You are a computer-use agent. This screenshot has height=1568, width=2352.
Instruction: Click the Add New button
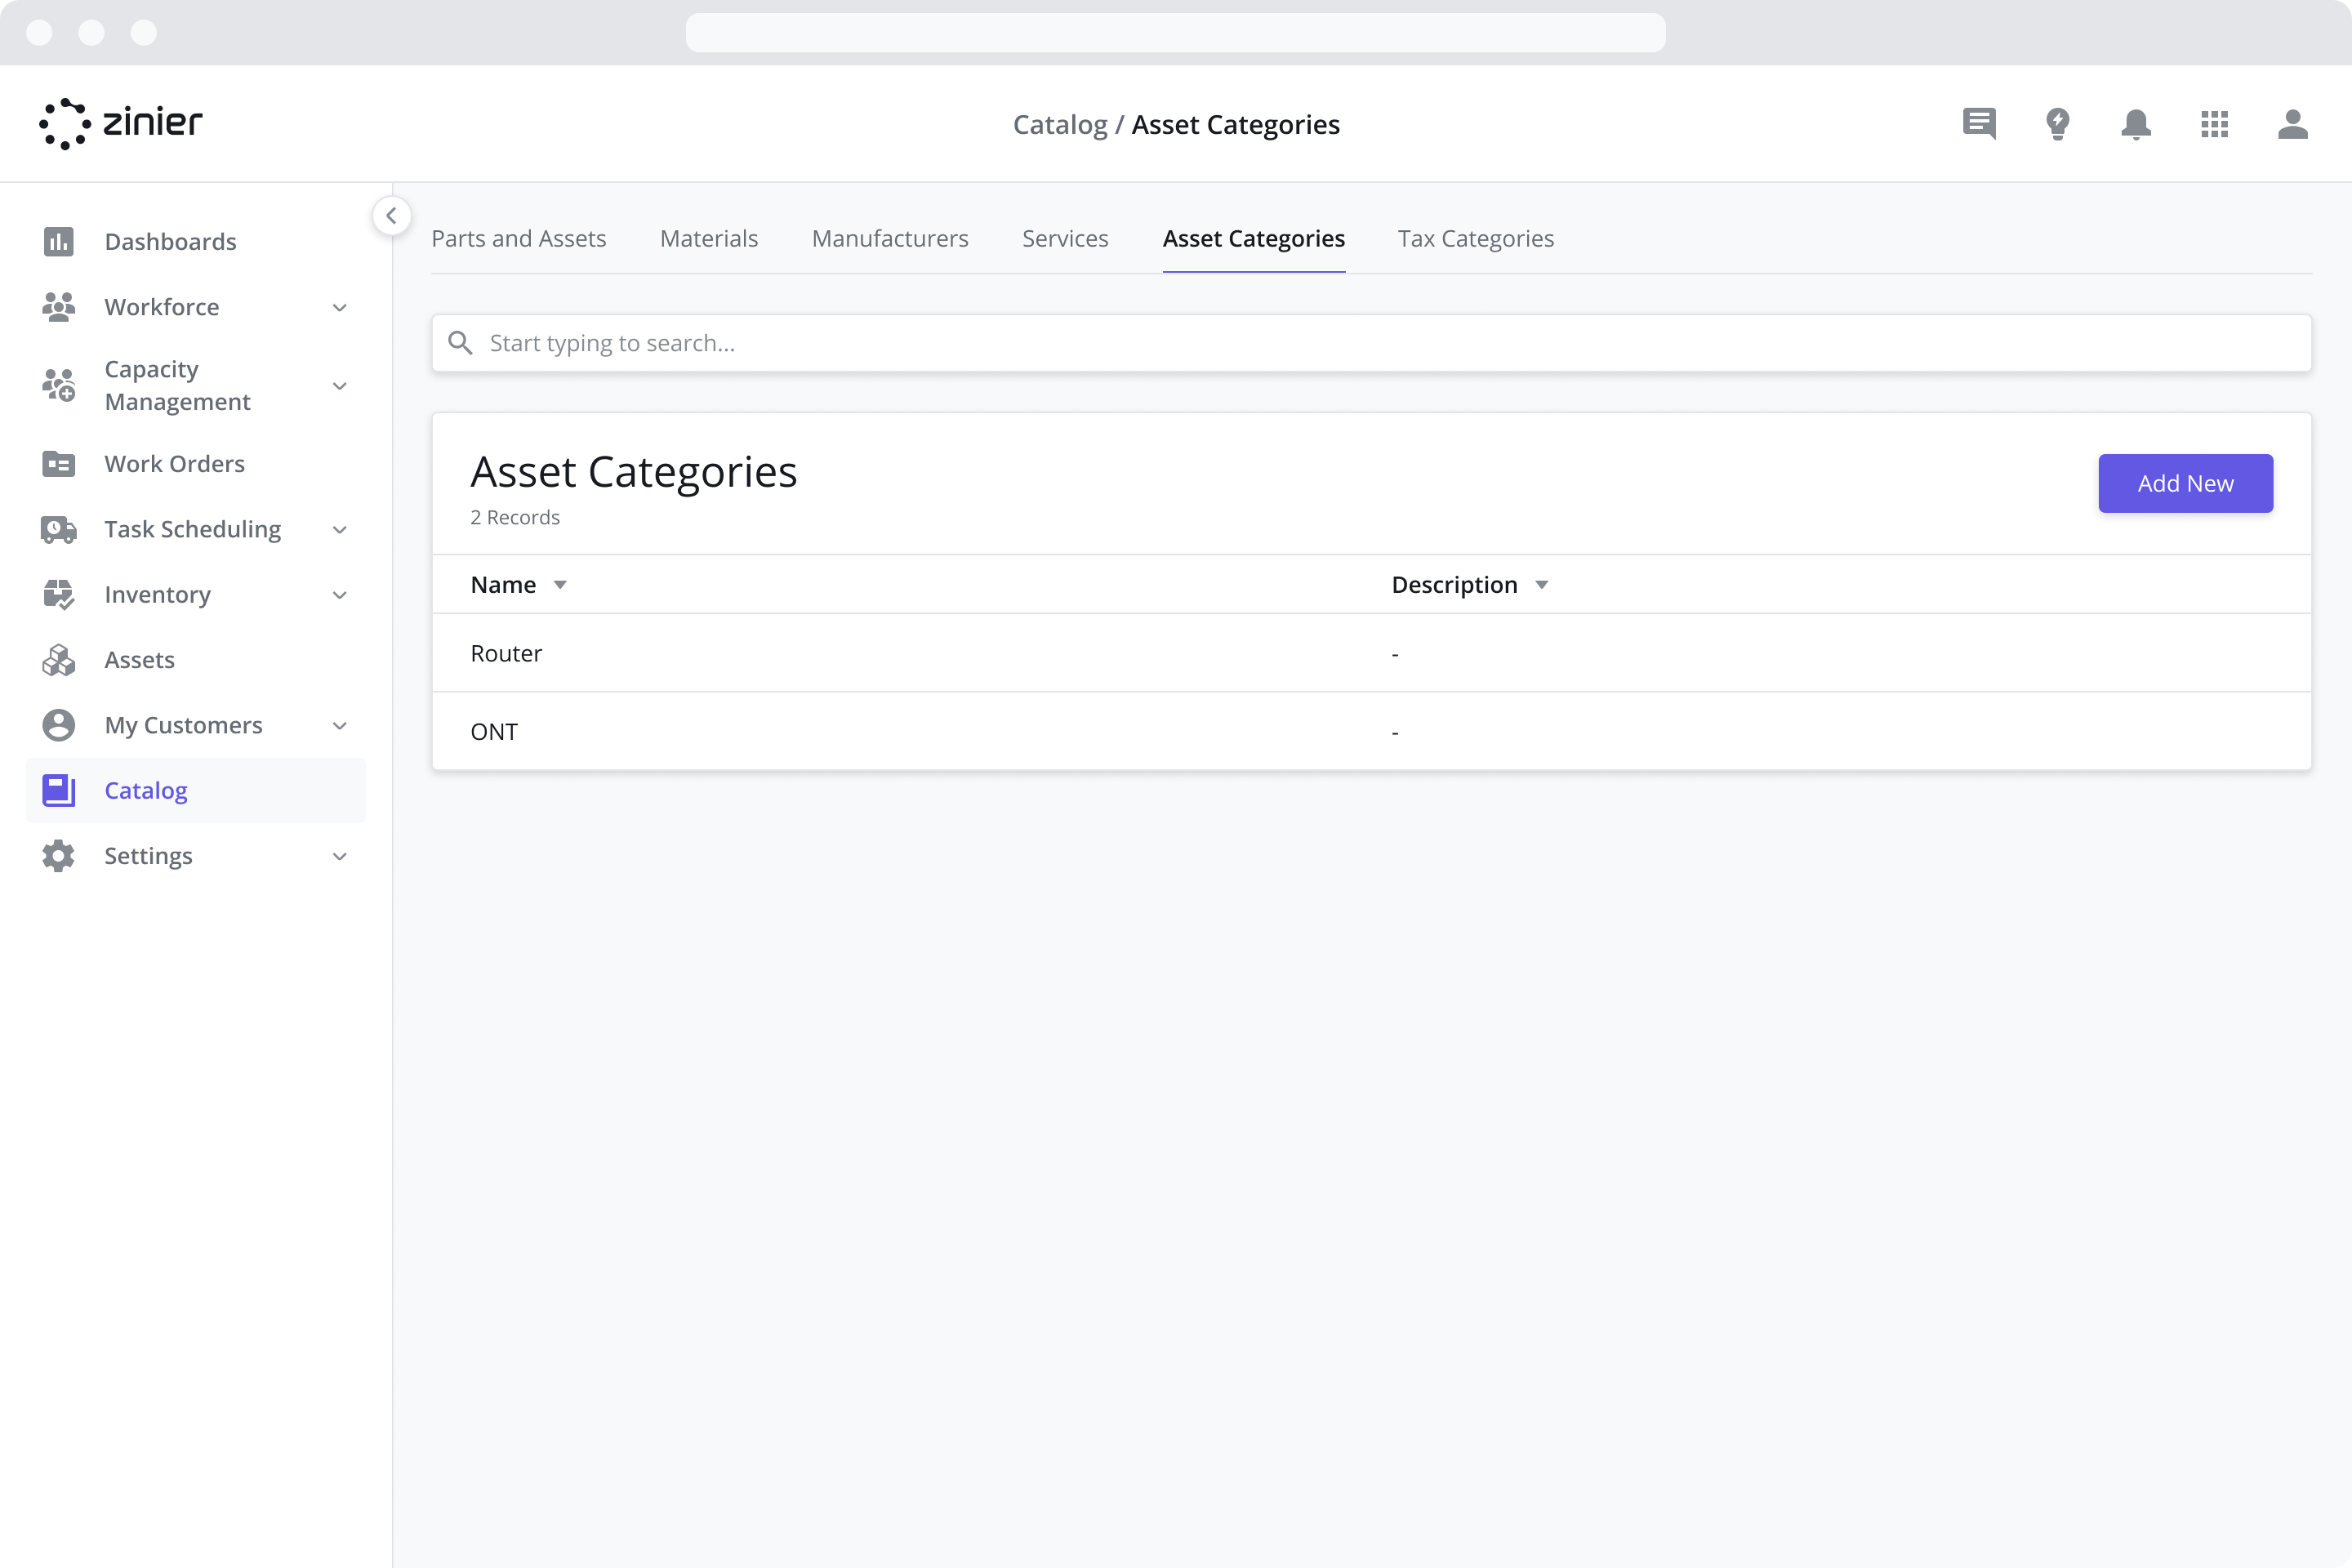coord(2185,483)
